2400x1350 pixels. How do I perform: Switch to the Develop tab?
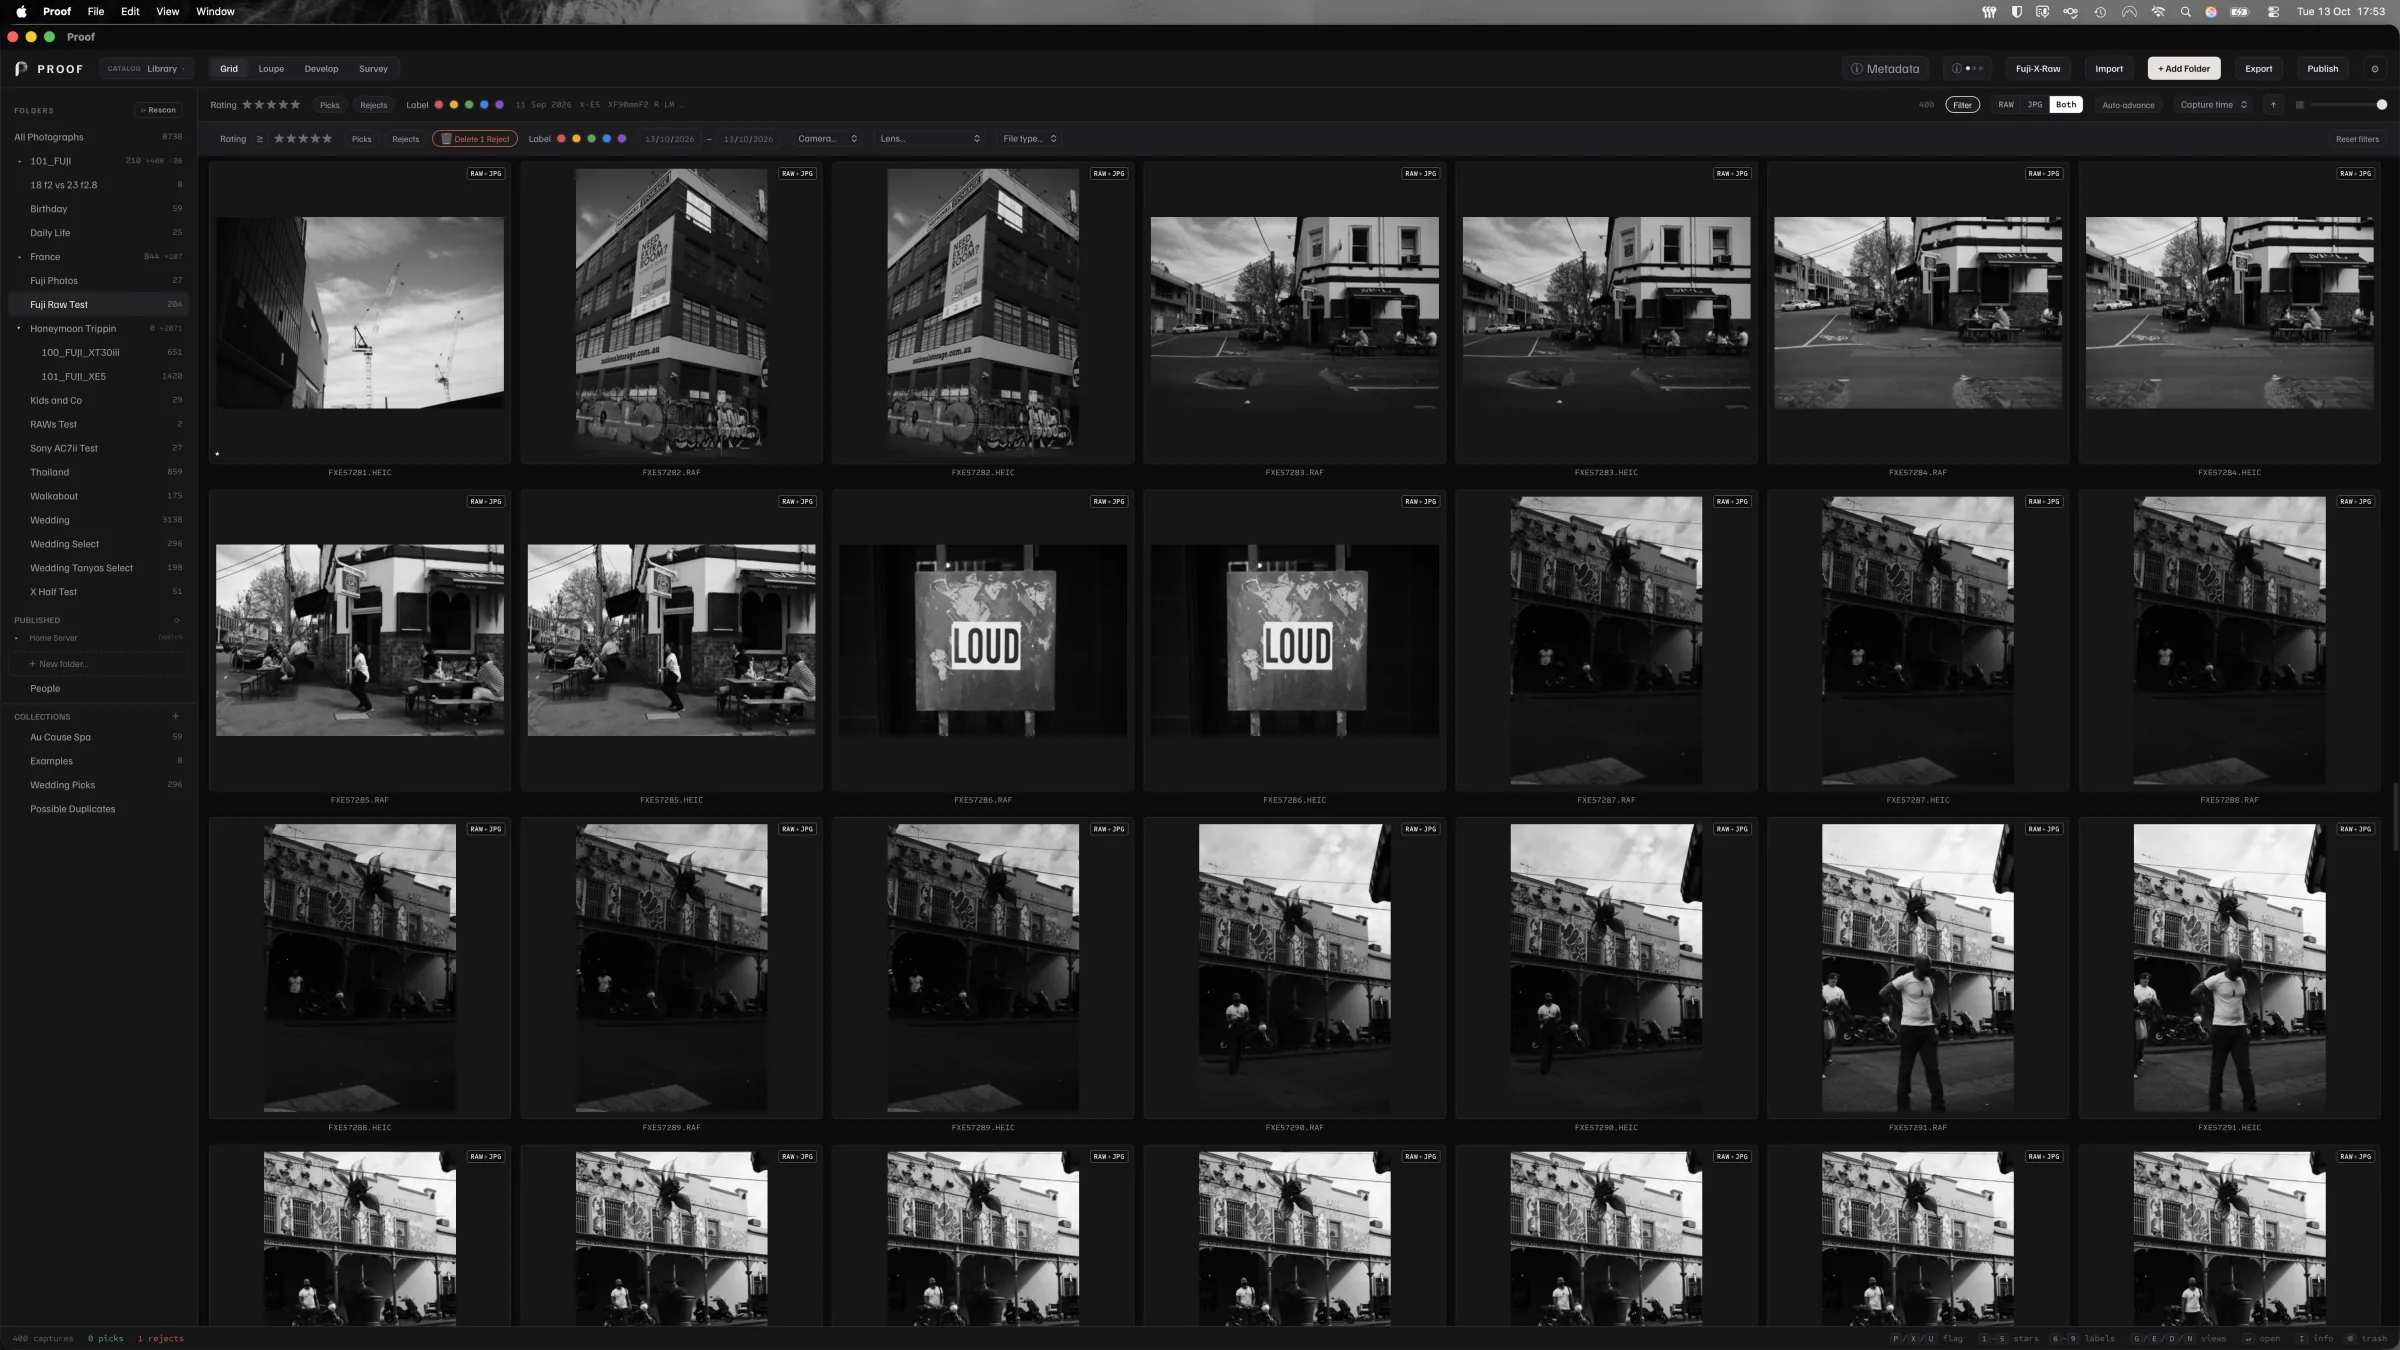[321, 69]
